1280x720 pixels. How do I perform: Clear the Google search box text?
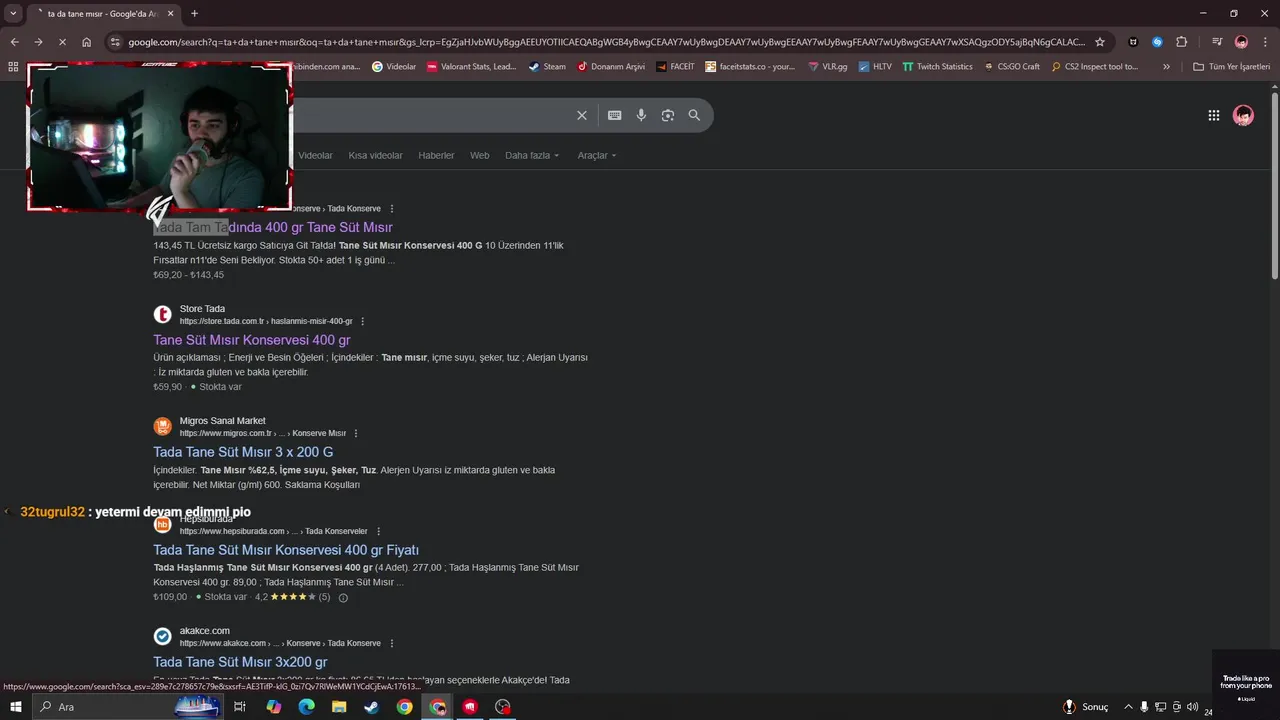click(x=582, y=115)
